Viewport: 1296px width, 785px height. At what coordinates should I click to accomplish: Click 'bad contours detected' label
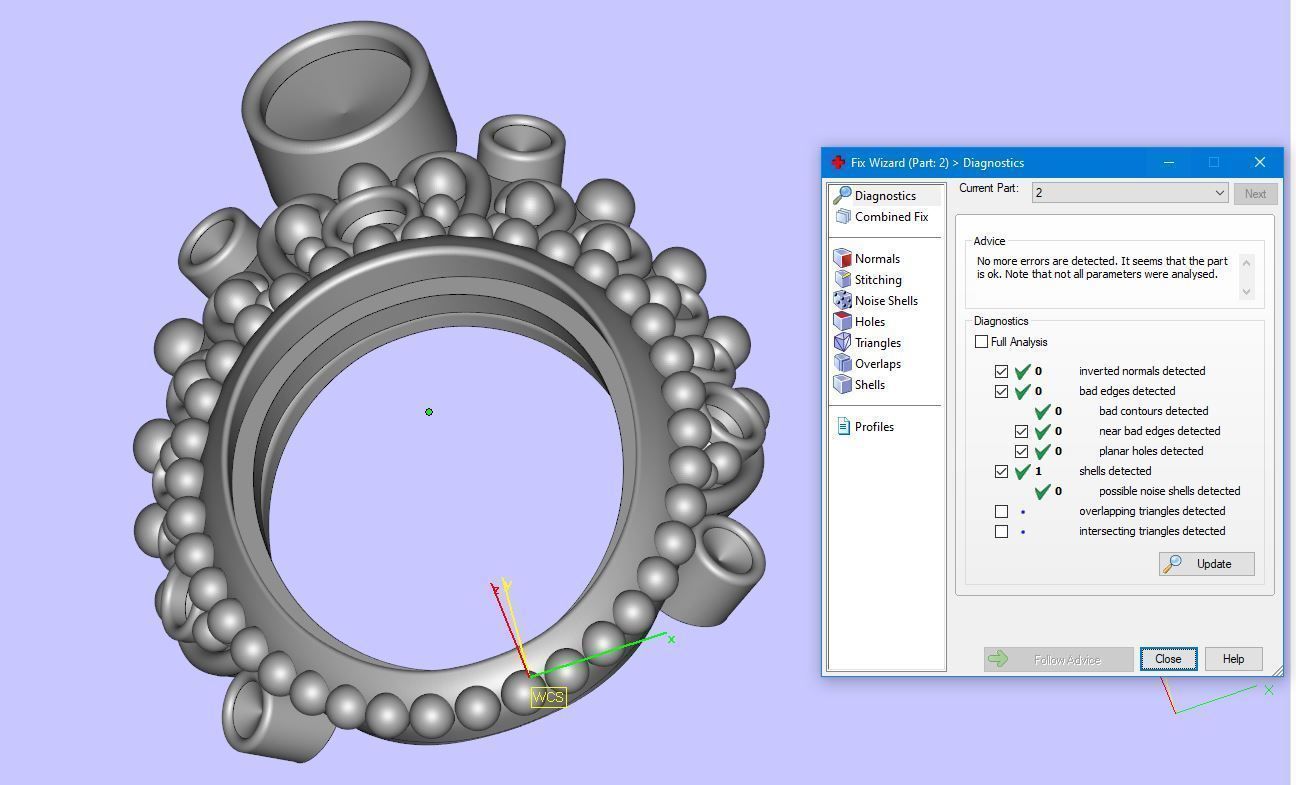pos(1153,411)
